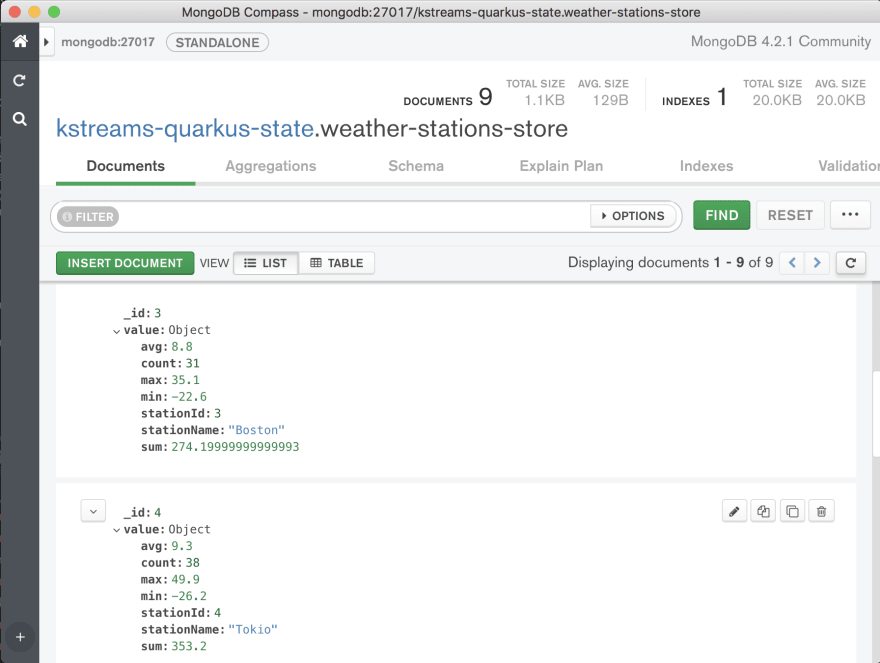Click into the filter query input field
The width and height of the screenshot is (880, 663).
point(354,217)
